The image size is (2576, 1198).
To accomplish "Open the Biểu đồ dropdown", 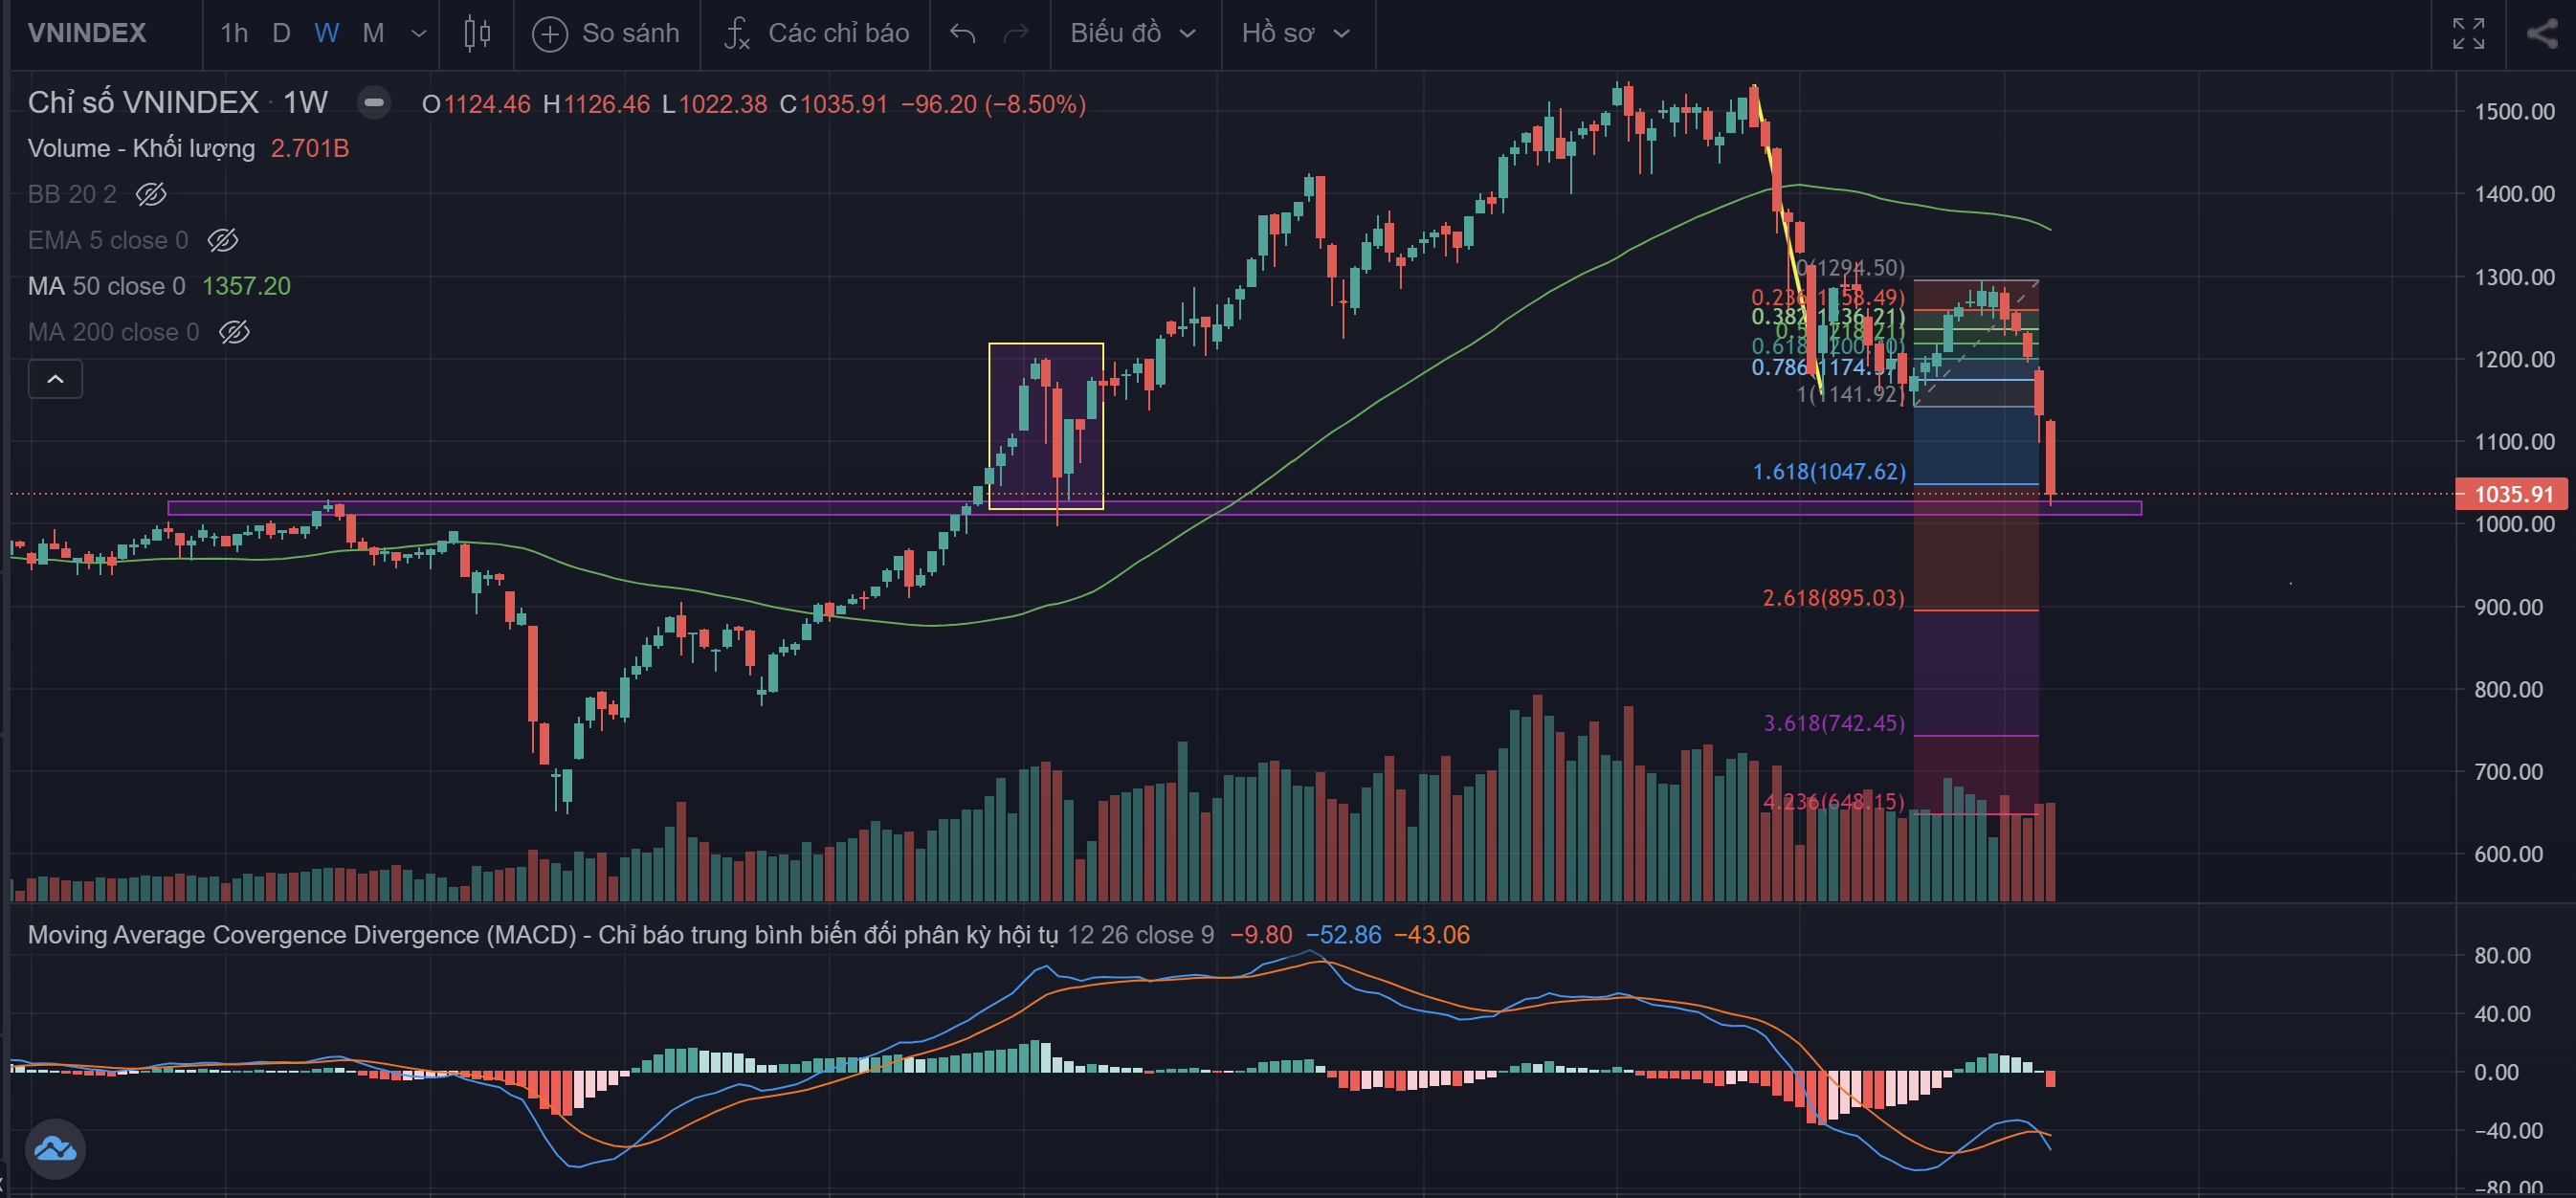I will click(x=1133, y=34).
